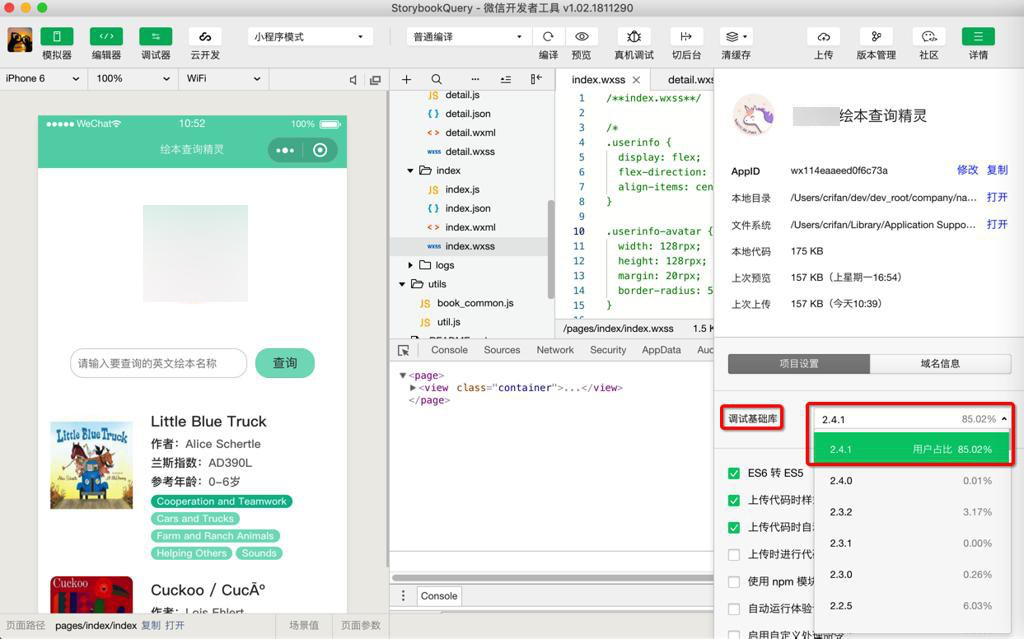Open the Network devtools tab
Screen dimensions: 1024x639
coord(555,350)
